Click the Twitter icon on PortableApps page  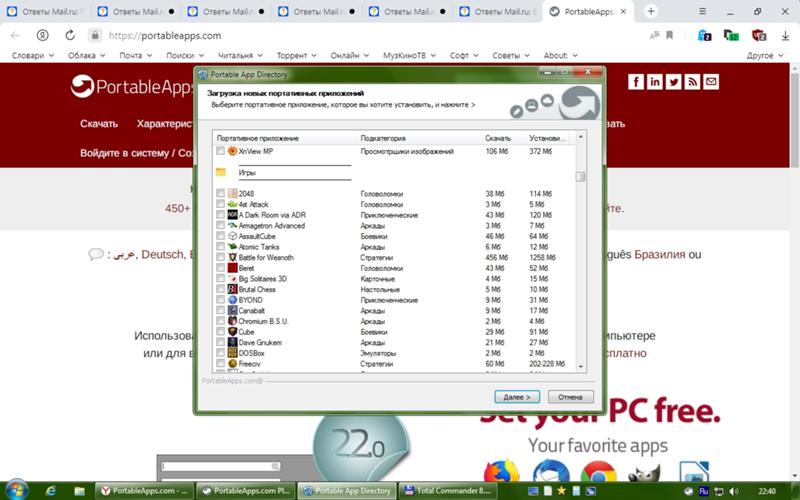[673, 82]
